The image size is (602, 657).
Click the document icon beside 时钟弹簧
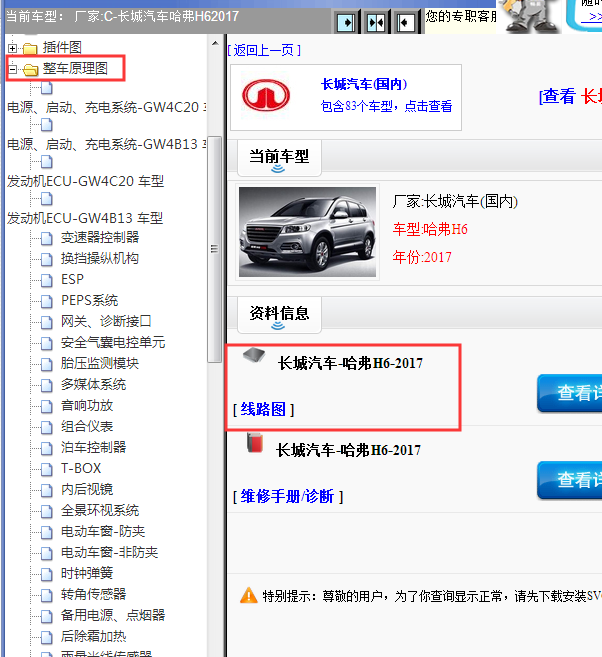coord(47,574)
